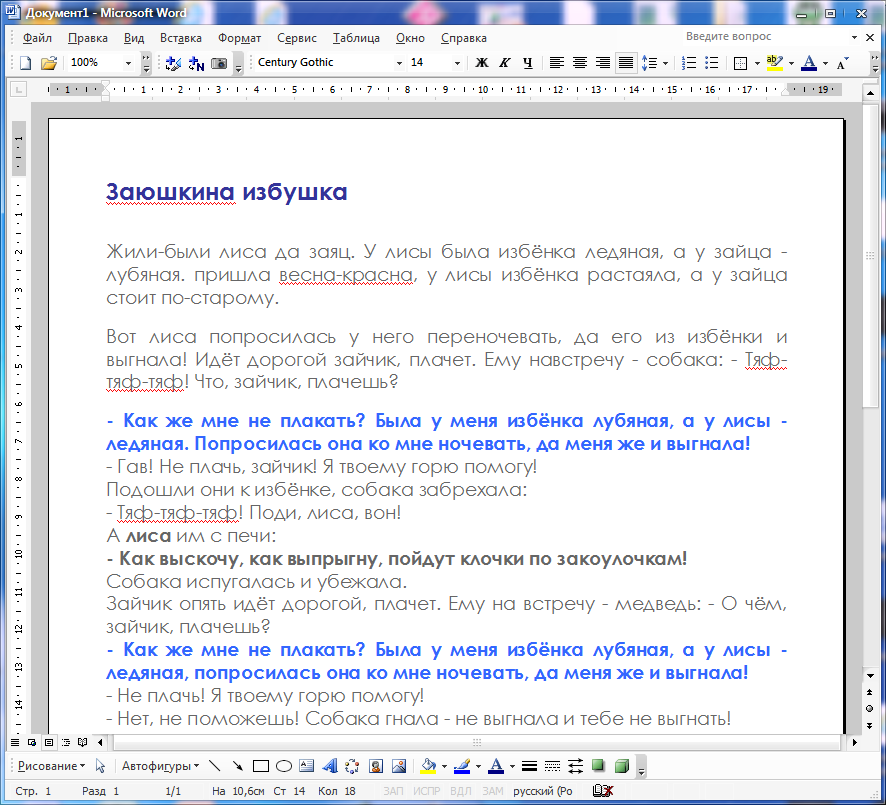Open borders dropdown arrow

click(757, 63)
